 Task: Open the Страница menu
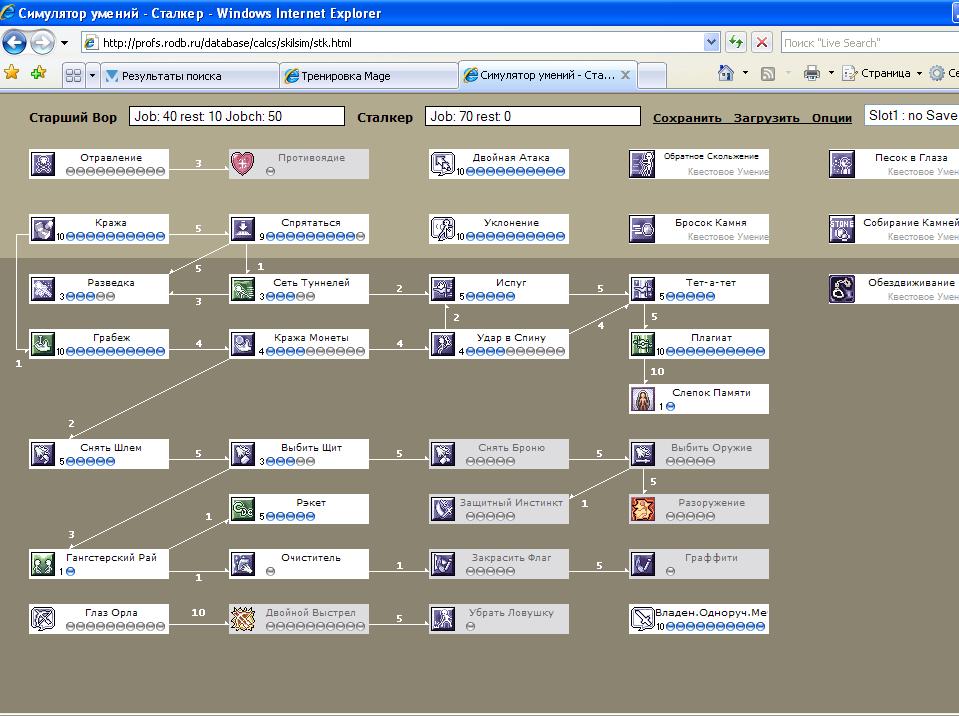882,73
